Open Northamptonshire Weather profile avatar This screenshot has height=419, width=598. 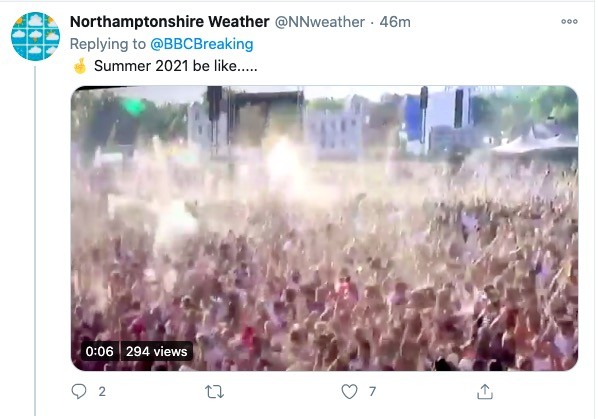35,36
